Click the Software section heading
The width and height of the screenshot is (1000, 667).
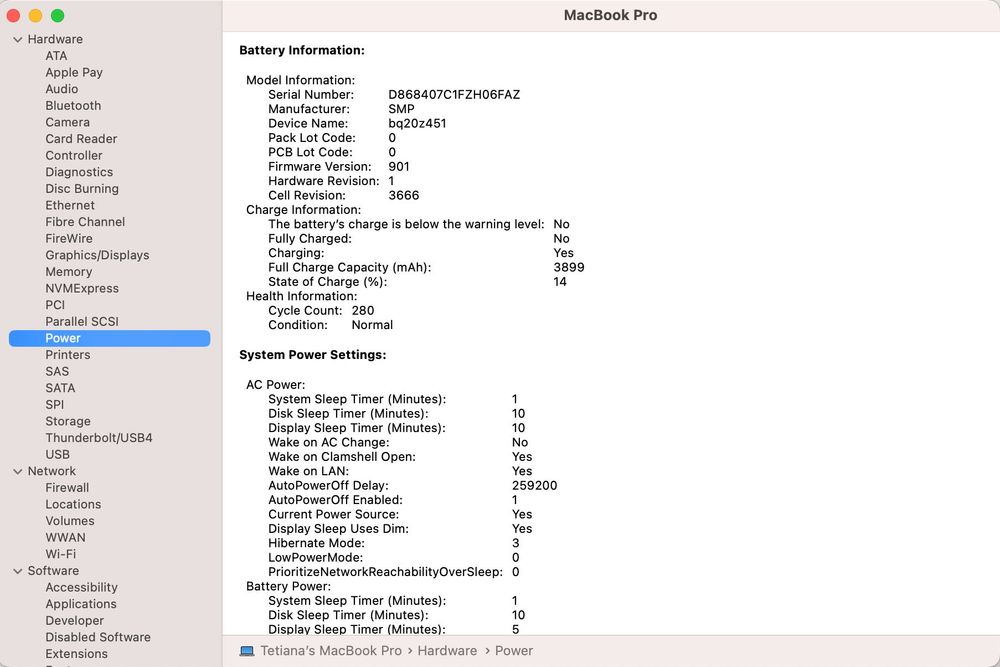coord(54,571)
